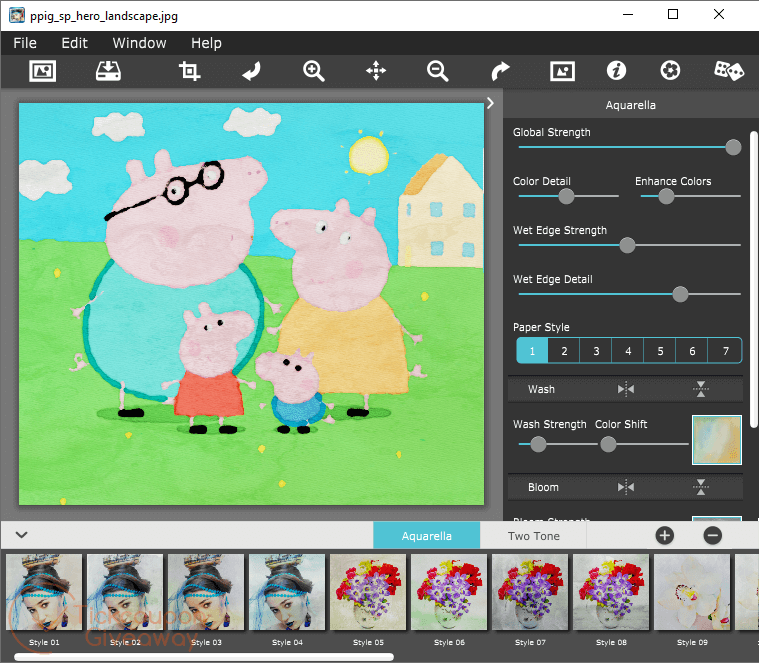759x663 pixels.
Task: Apply the Style 07 flower preset
Action: click(530, 592)
